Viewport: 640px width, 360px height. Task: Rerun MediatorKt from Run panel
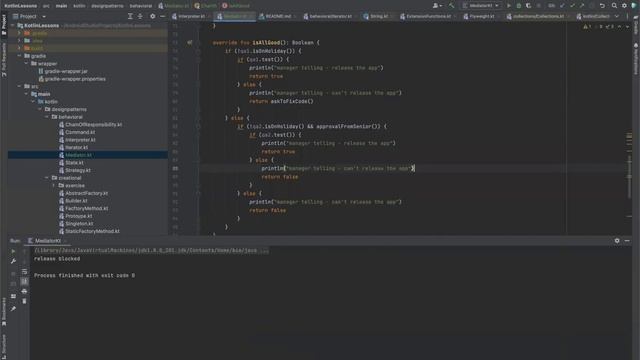[13, 251]
